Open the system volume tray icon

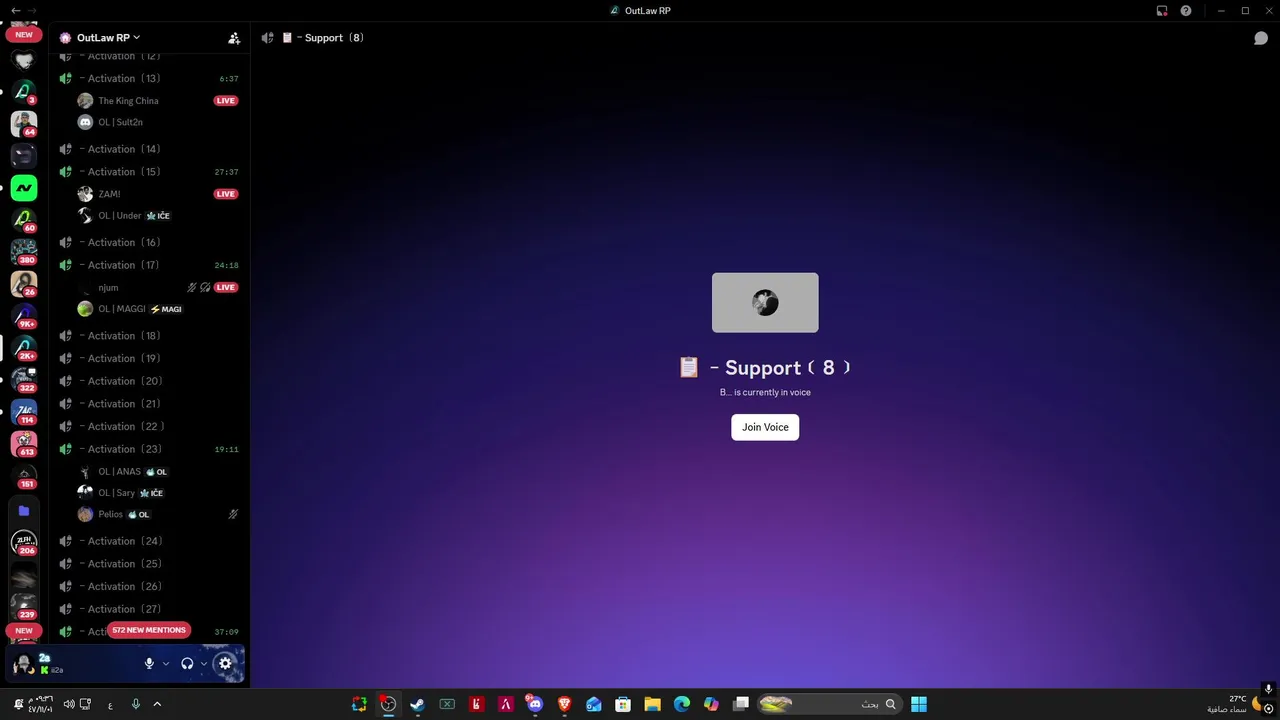(x=68, y=704)
